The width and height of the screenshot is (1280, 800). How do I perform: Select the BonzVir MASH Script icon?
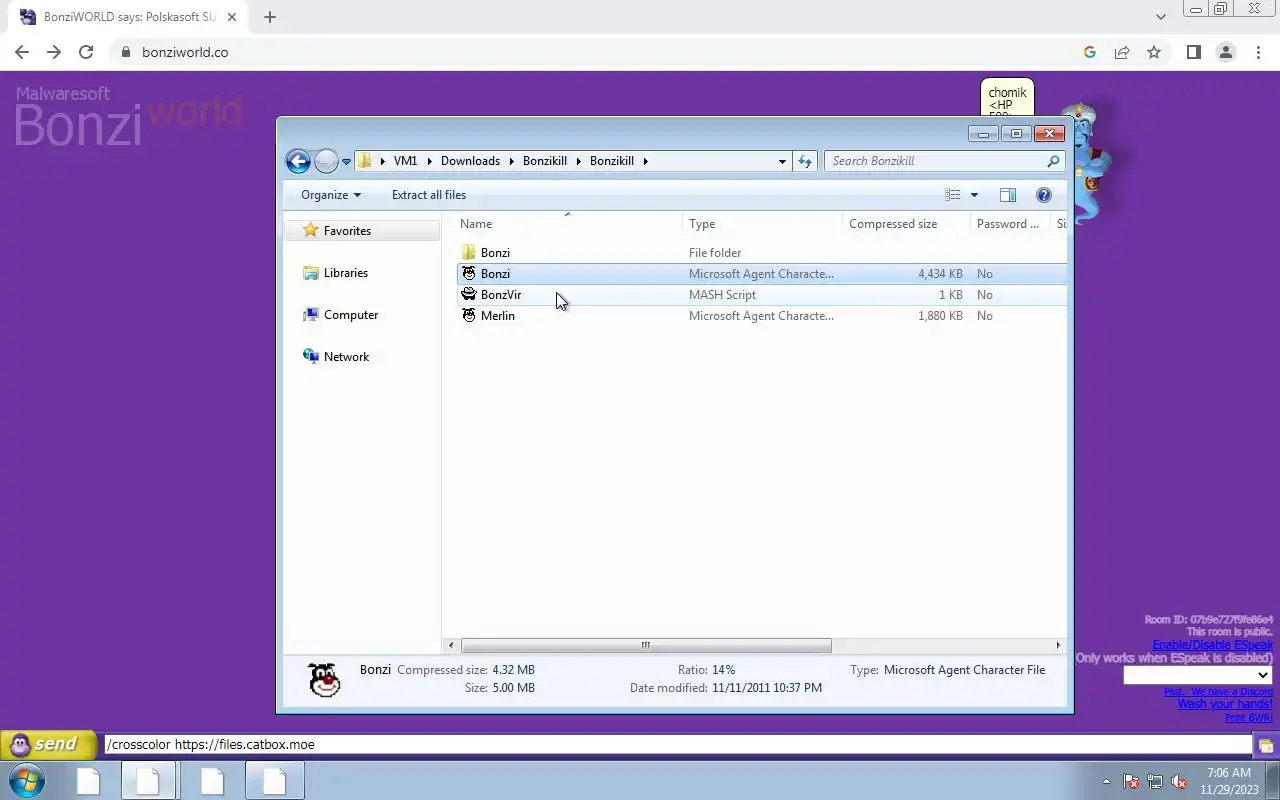point(469,295)
